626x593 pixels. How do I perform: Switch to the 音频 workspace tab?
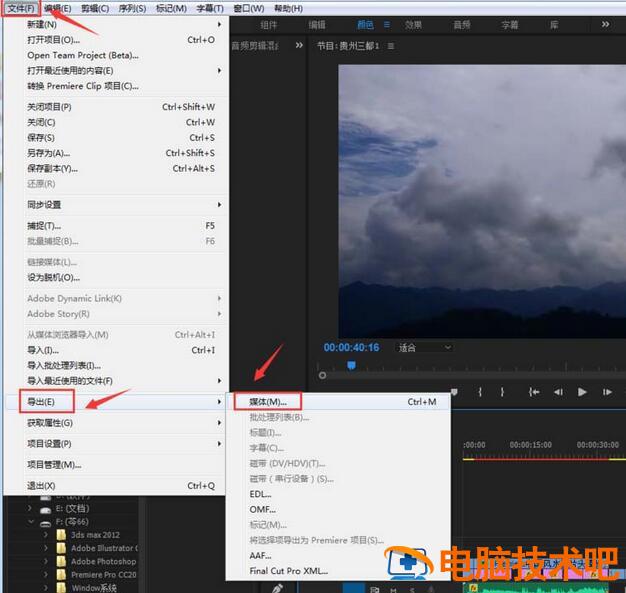462,25
